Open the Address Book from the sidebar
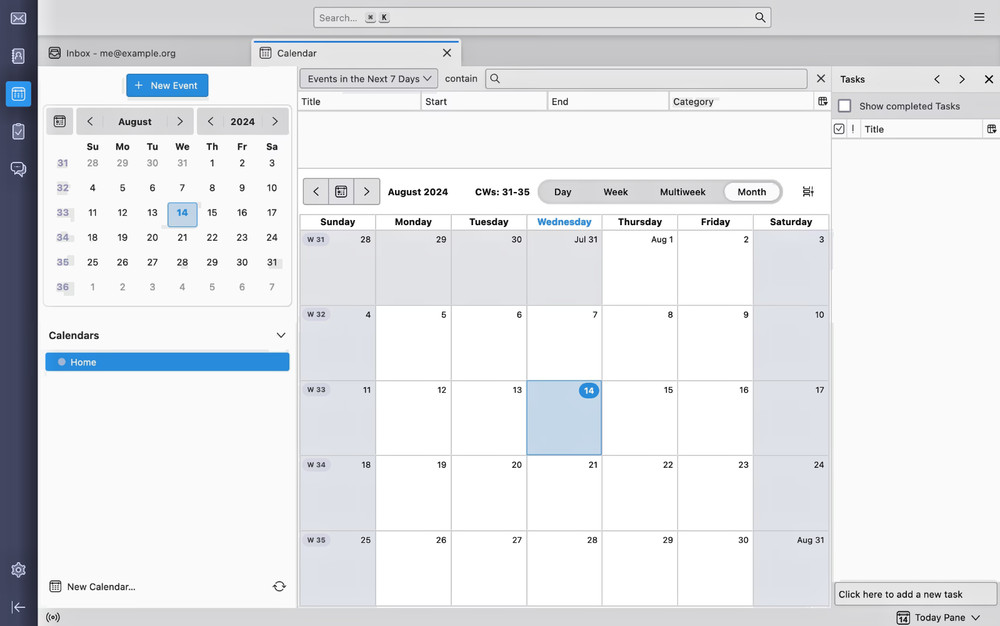 [17, 55]
